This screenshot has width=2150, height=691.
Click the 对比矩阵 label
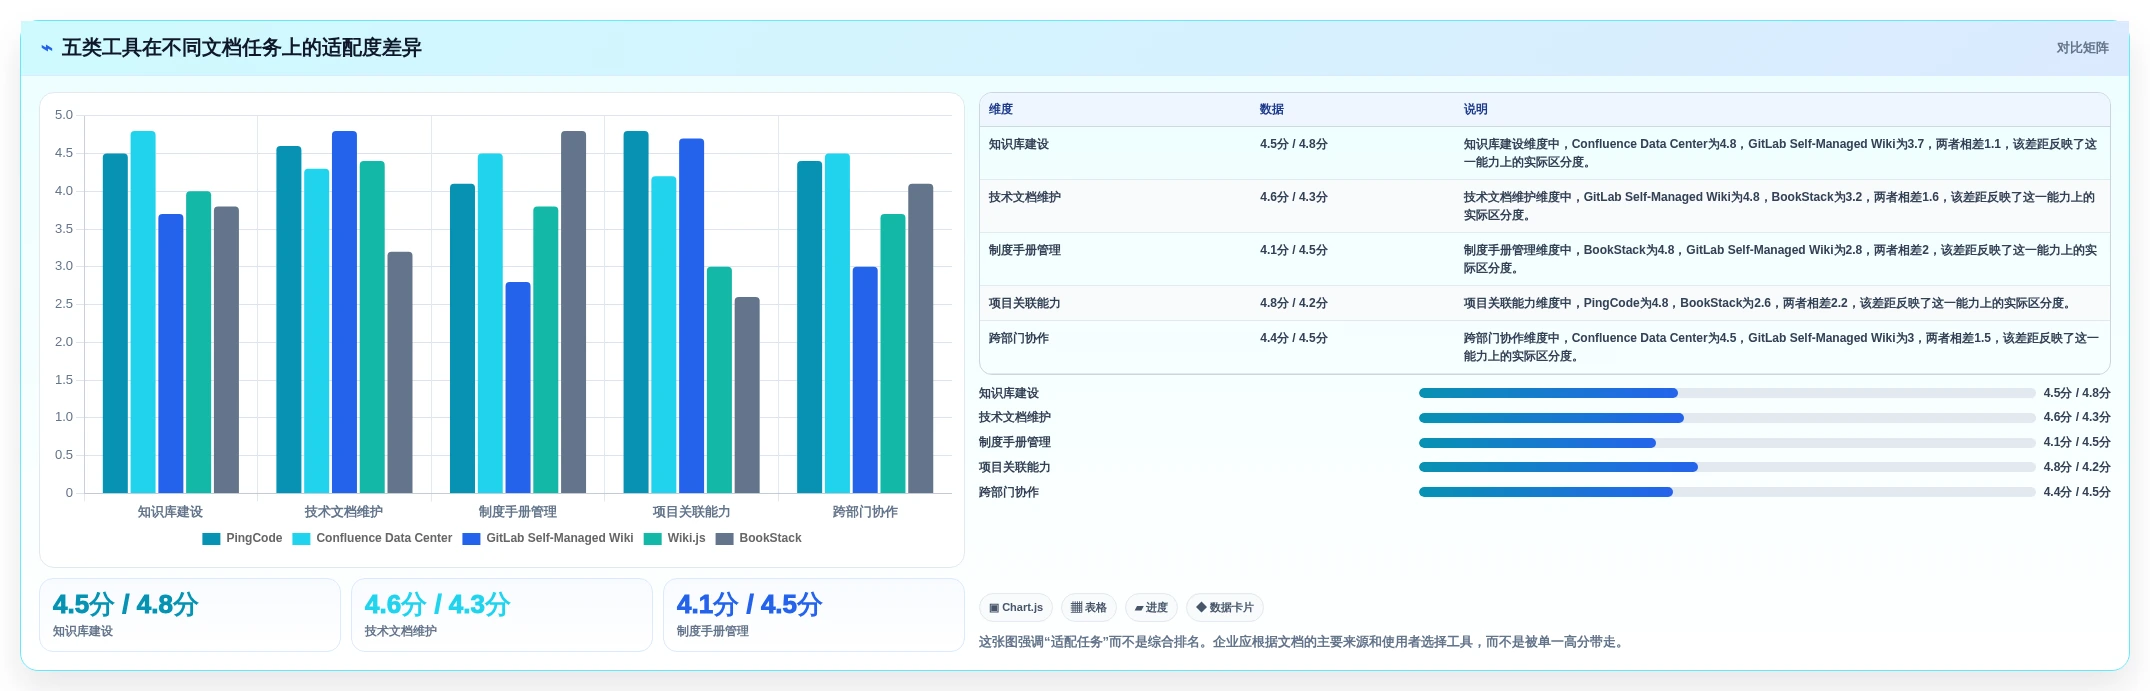point(2082,48)
